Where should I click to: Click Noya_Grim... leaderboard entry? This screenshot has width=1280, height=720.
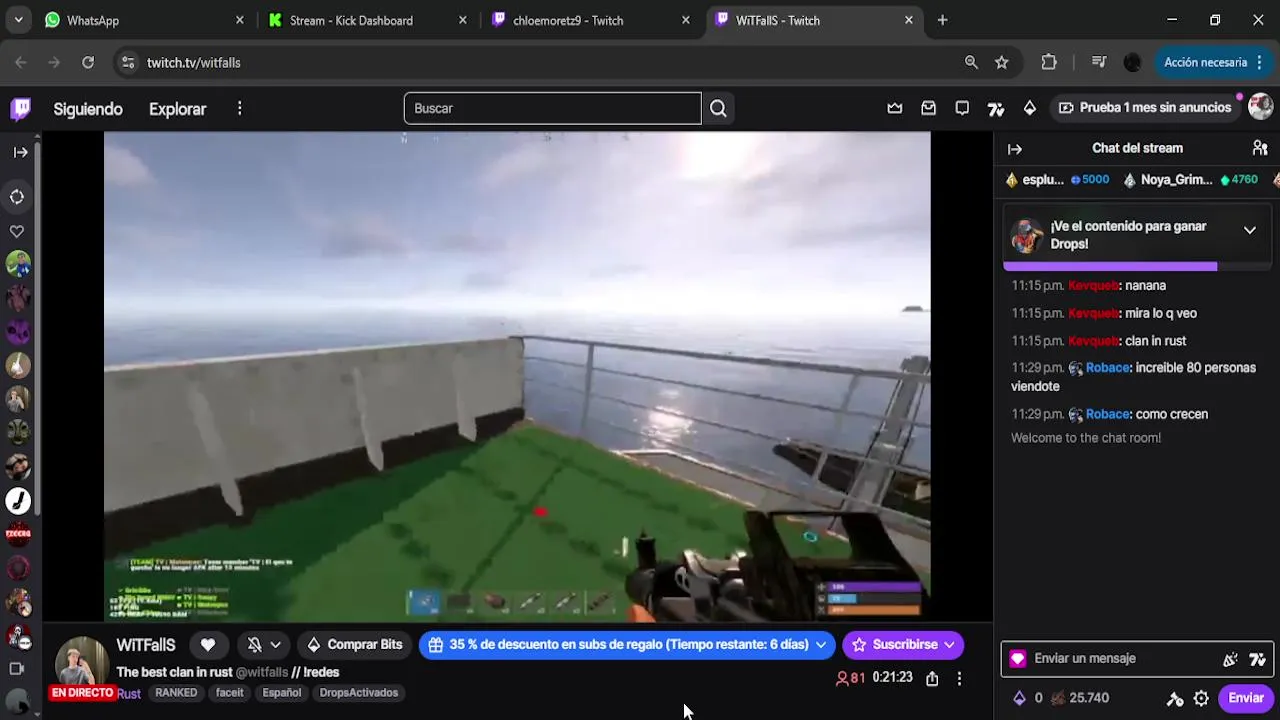1190,180
